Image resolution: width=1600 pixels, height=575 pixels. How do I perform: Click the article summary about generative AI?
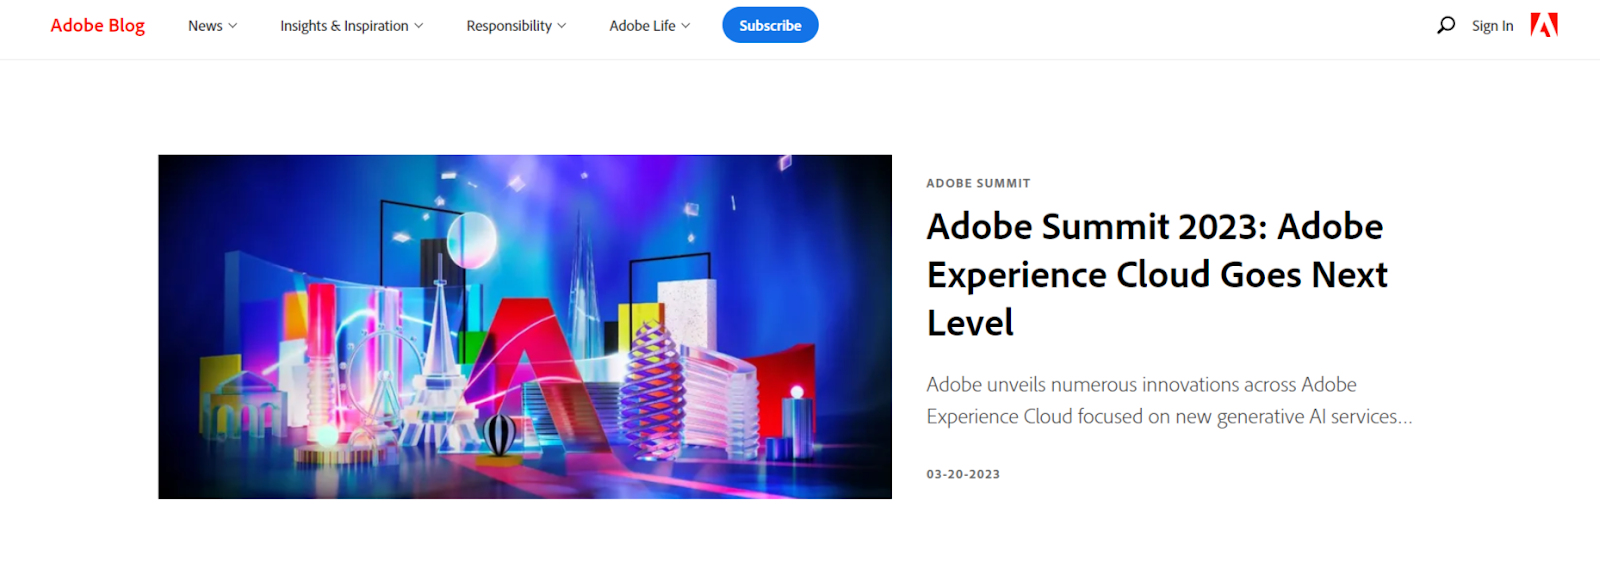tap(1169, 400)
